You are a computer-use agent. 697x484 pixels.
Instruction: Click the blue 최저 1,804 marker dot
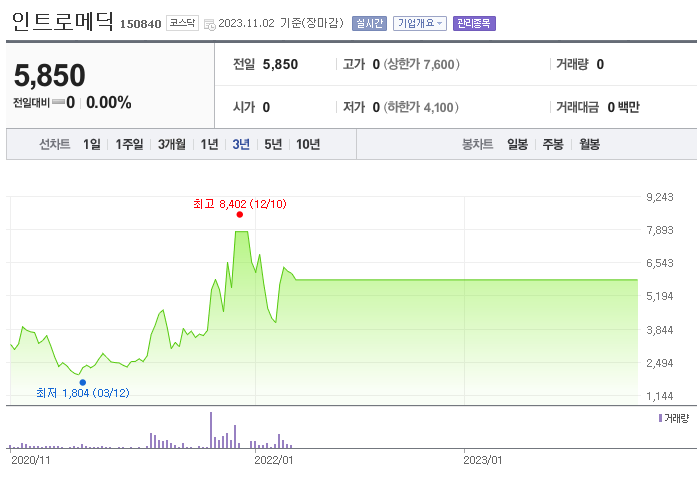83,382
